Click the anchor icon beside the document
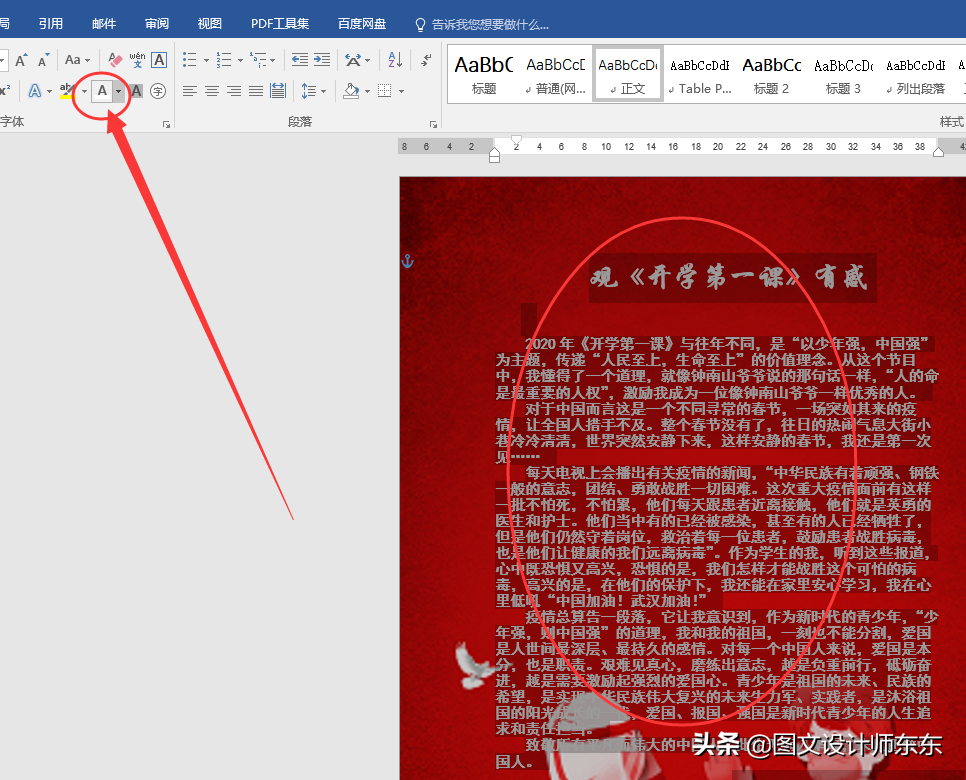The width and height of the screenshot is (966, 780). 407,261
